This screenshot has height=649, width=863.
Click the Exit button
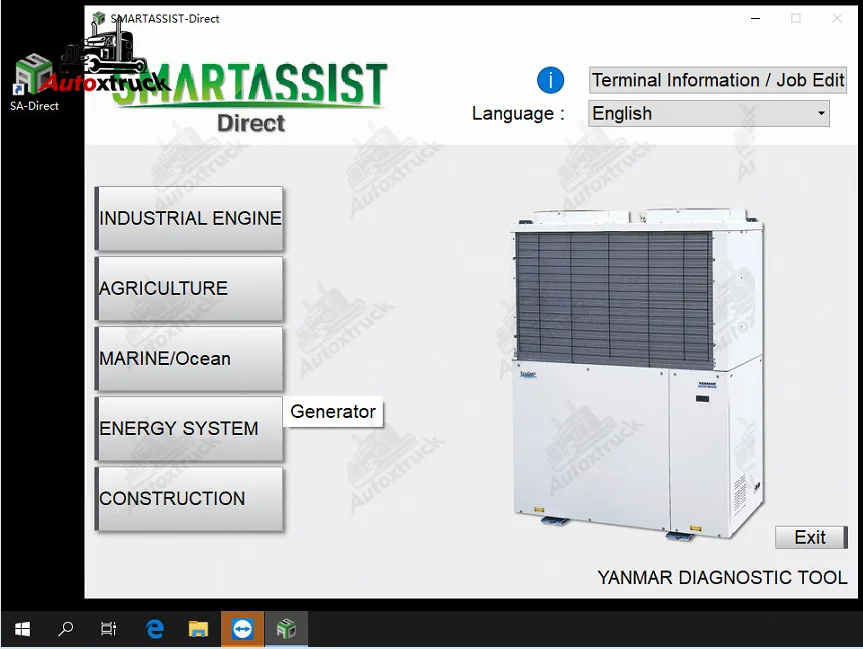pyautogui.click(x=811, y=537)
